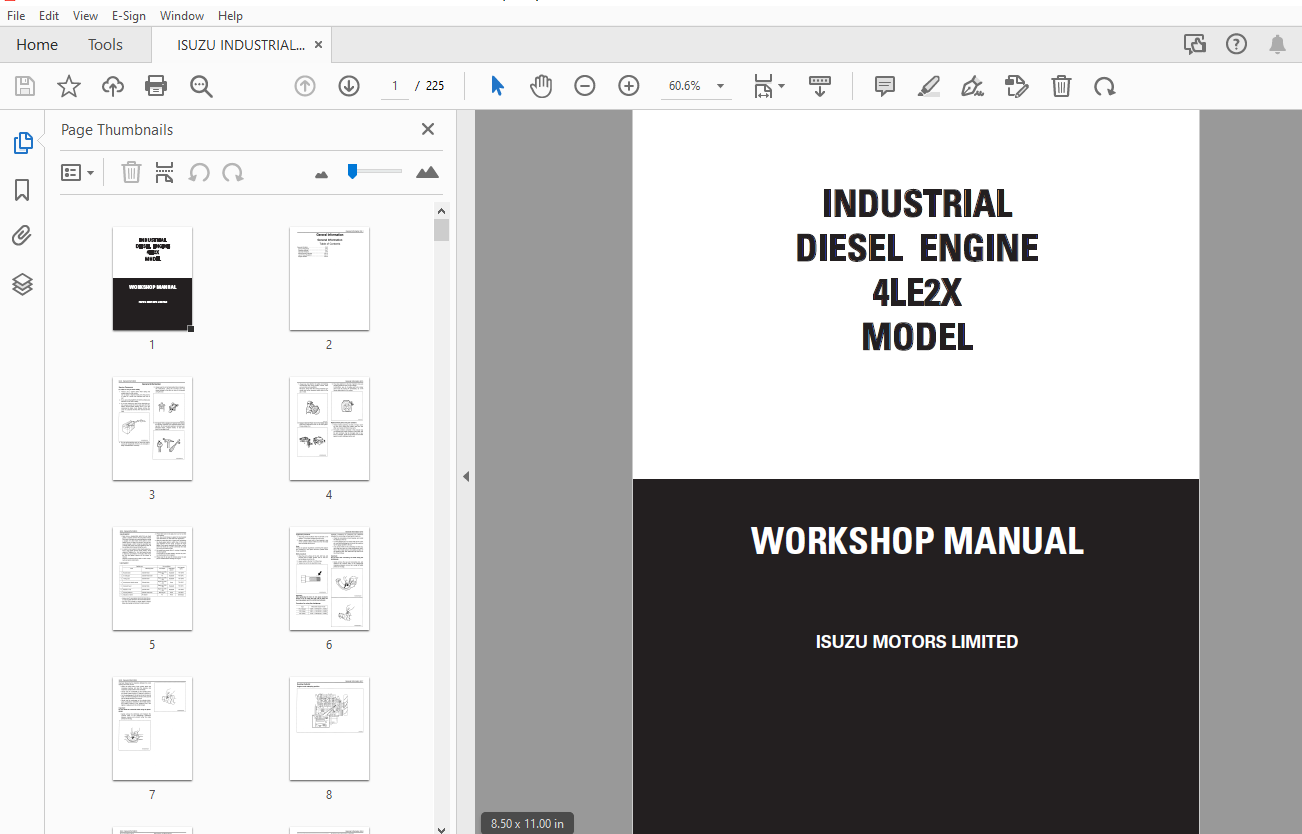Open the View menu

tap(85, 16)
